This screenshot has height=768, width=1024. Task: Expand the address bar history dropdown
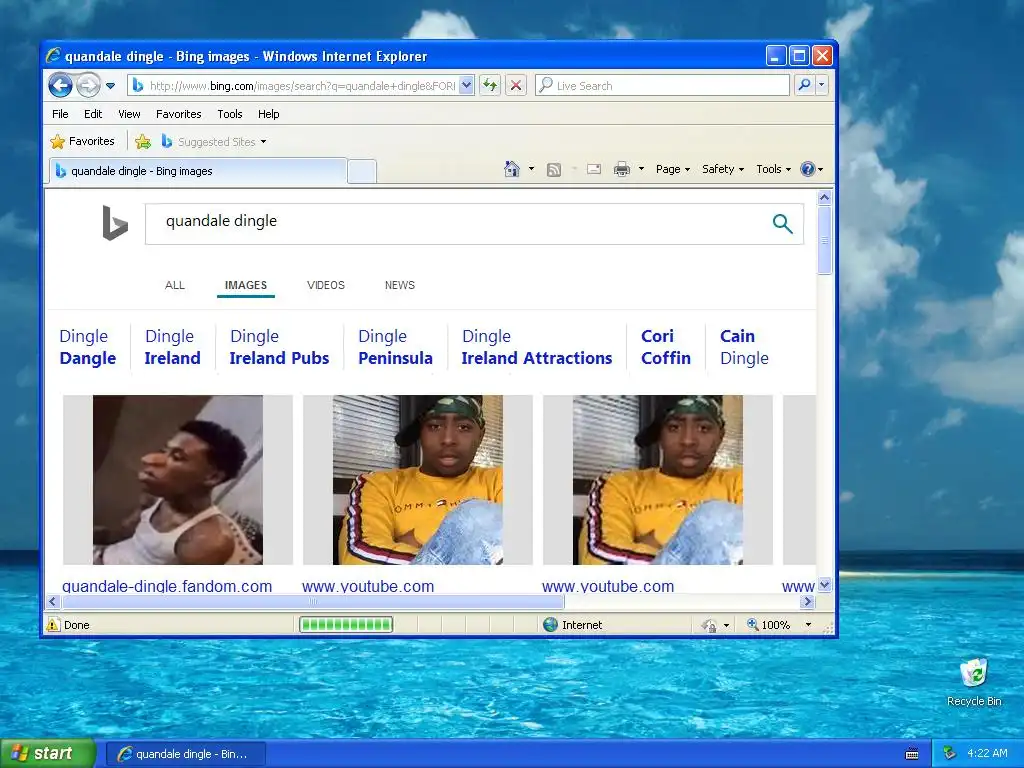466,86
